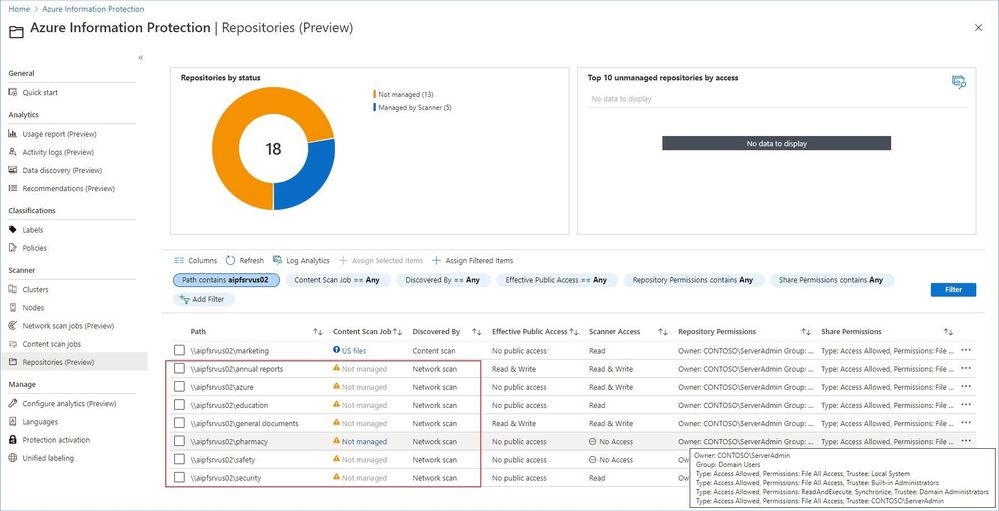Open Data discovery (Preview) menu item
The width and height of the screenshot is (999, 511).
62,170
